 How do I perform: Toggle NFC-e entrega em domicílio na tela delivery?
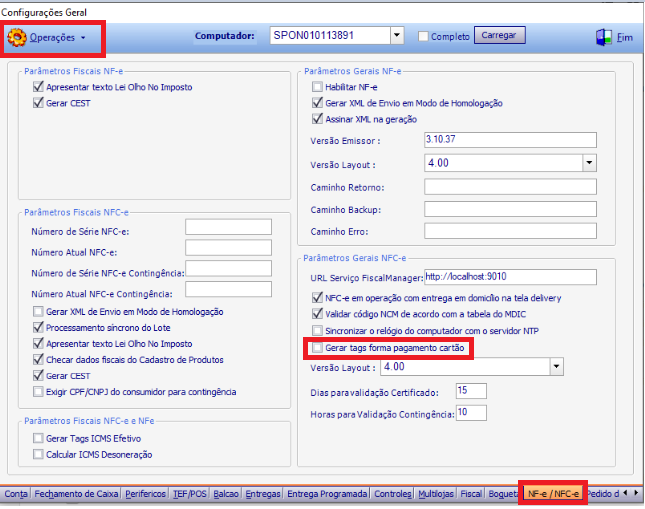point(317,297)
